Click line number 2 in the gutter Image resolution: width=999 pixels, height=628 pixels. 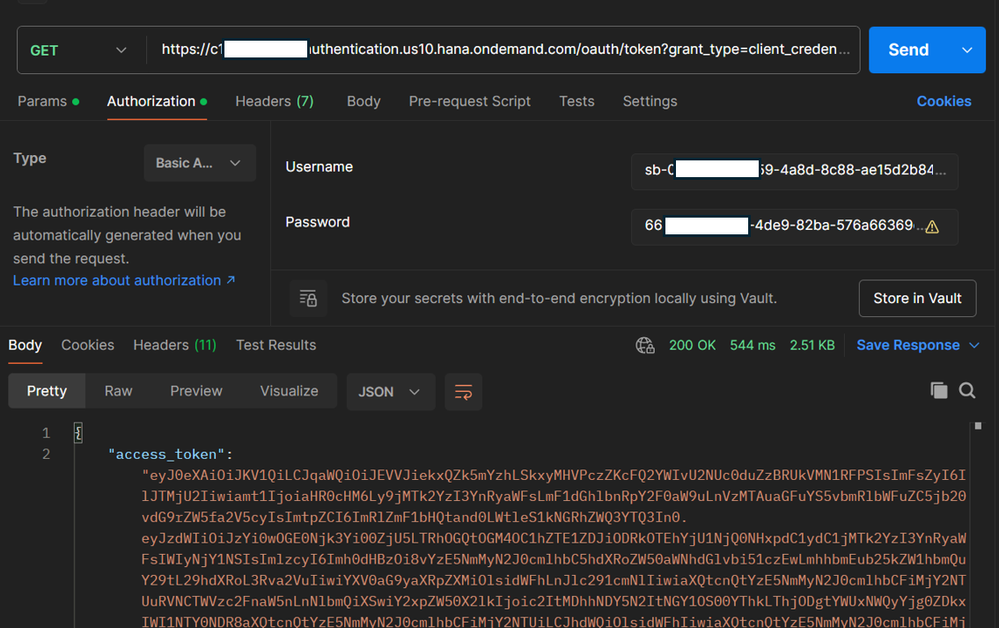click(46, 454)
